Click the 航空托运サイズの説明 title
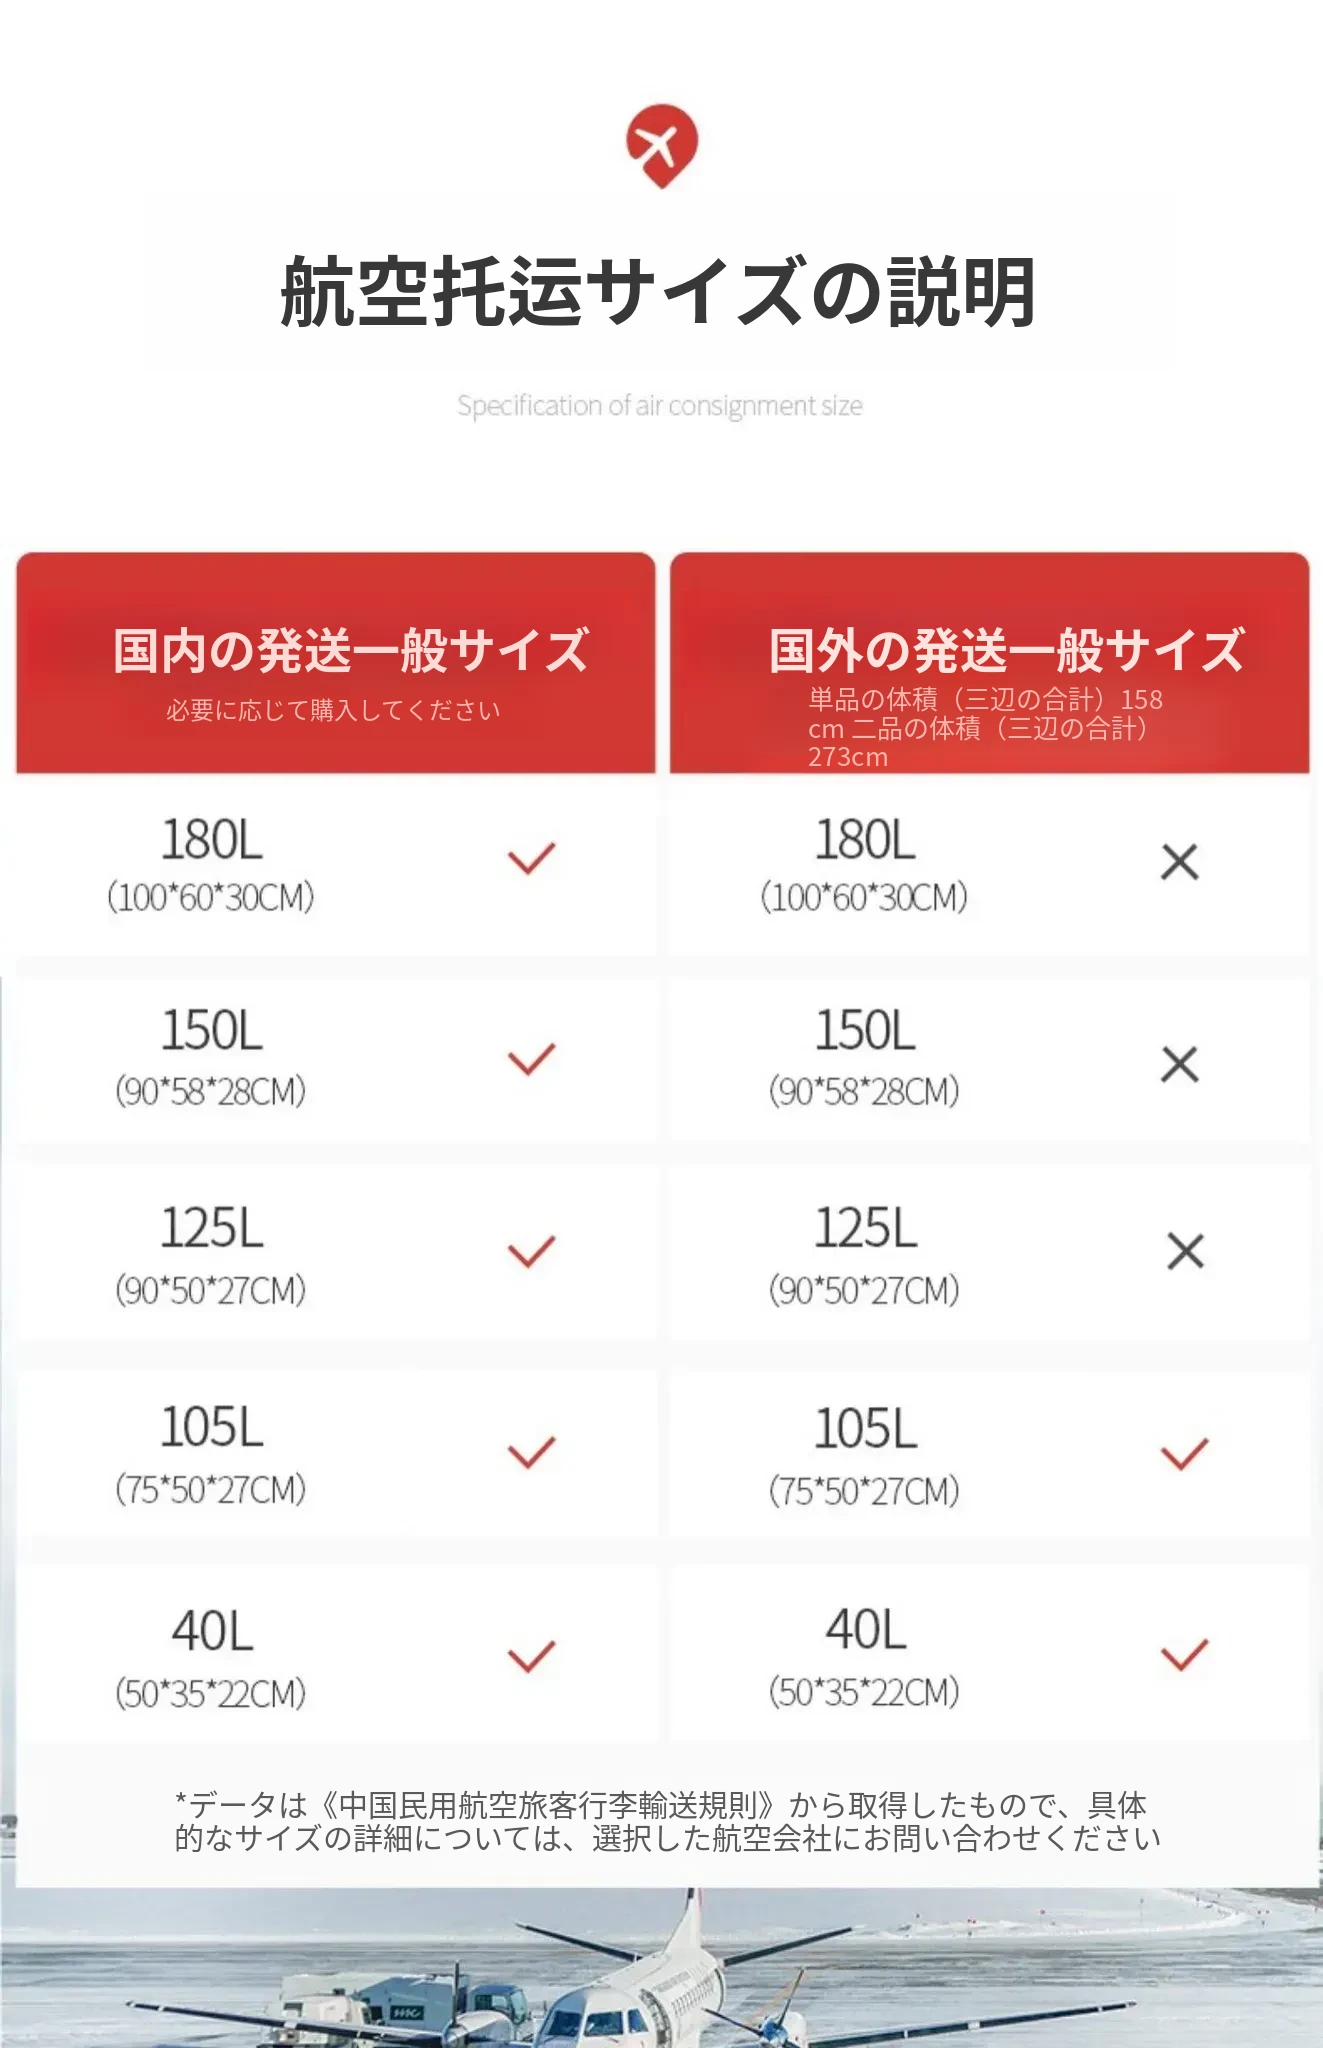 [658, 292]
